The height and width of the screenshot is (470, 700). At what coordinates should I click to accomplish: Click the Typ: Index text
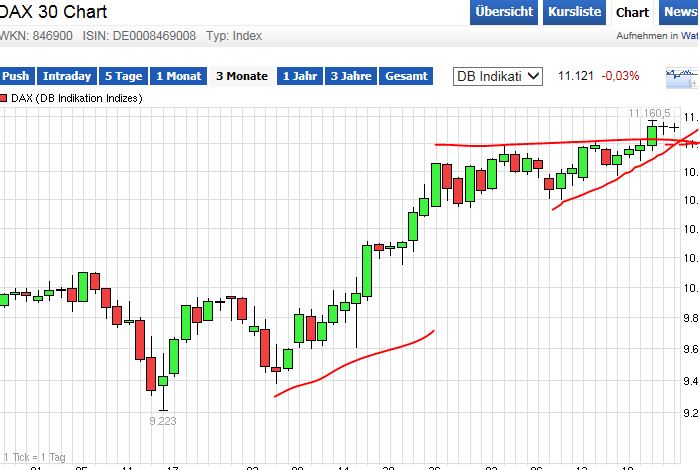[234, 36]
